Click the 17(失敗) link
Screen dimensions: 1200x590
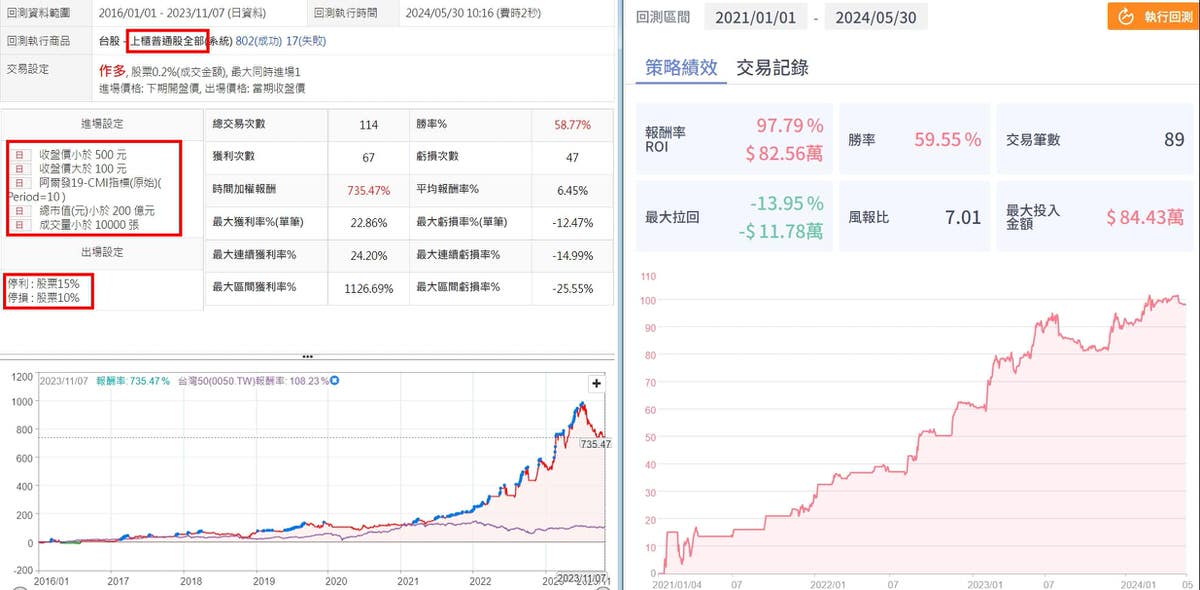(304, 41)
